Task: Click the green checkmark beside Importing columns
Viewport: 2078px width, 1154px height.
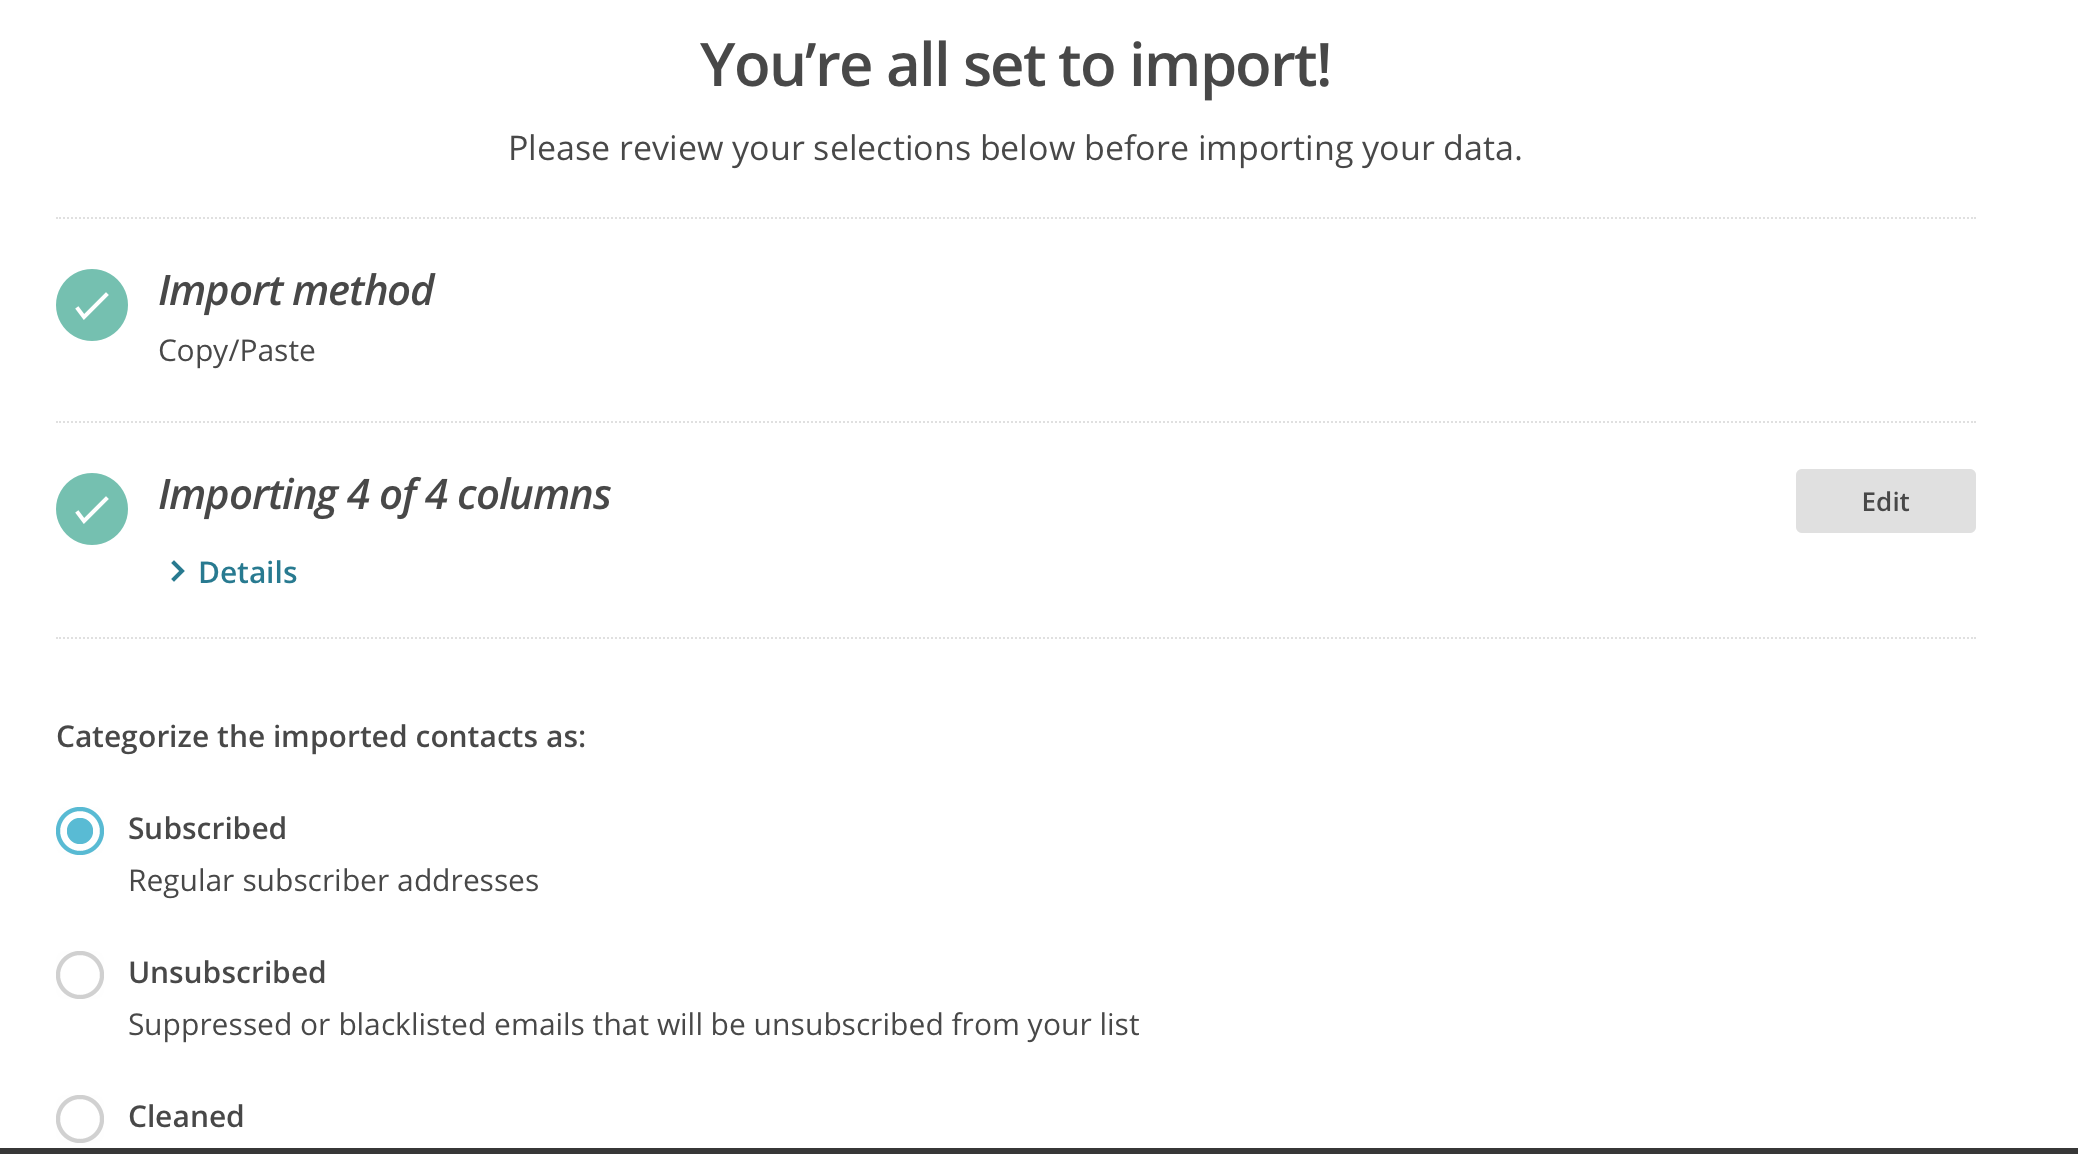Action: pos(92,509)
